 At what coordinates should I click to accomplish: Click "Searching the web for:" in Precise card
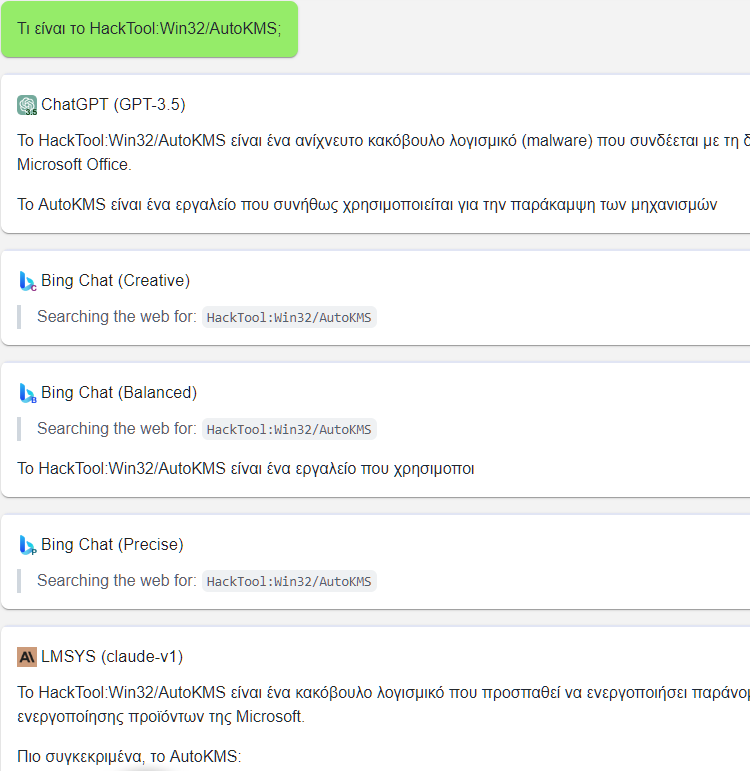pos(117,580)
